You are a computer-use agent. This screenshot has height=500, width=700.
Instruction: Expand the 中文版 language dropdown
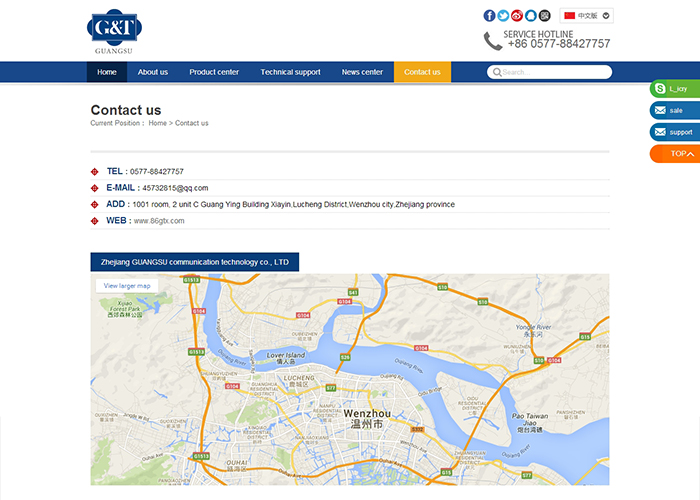click(587, 16)
